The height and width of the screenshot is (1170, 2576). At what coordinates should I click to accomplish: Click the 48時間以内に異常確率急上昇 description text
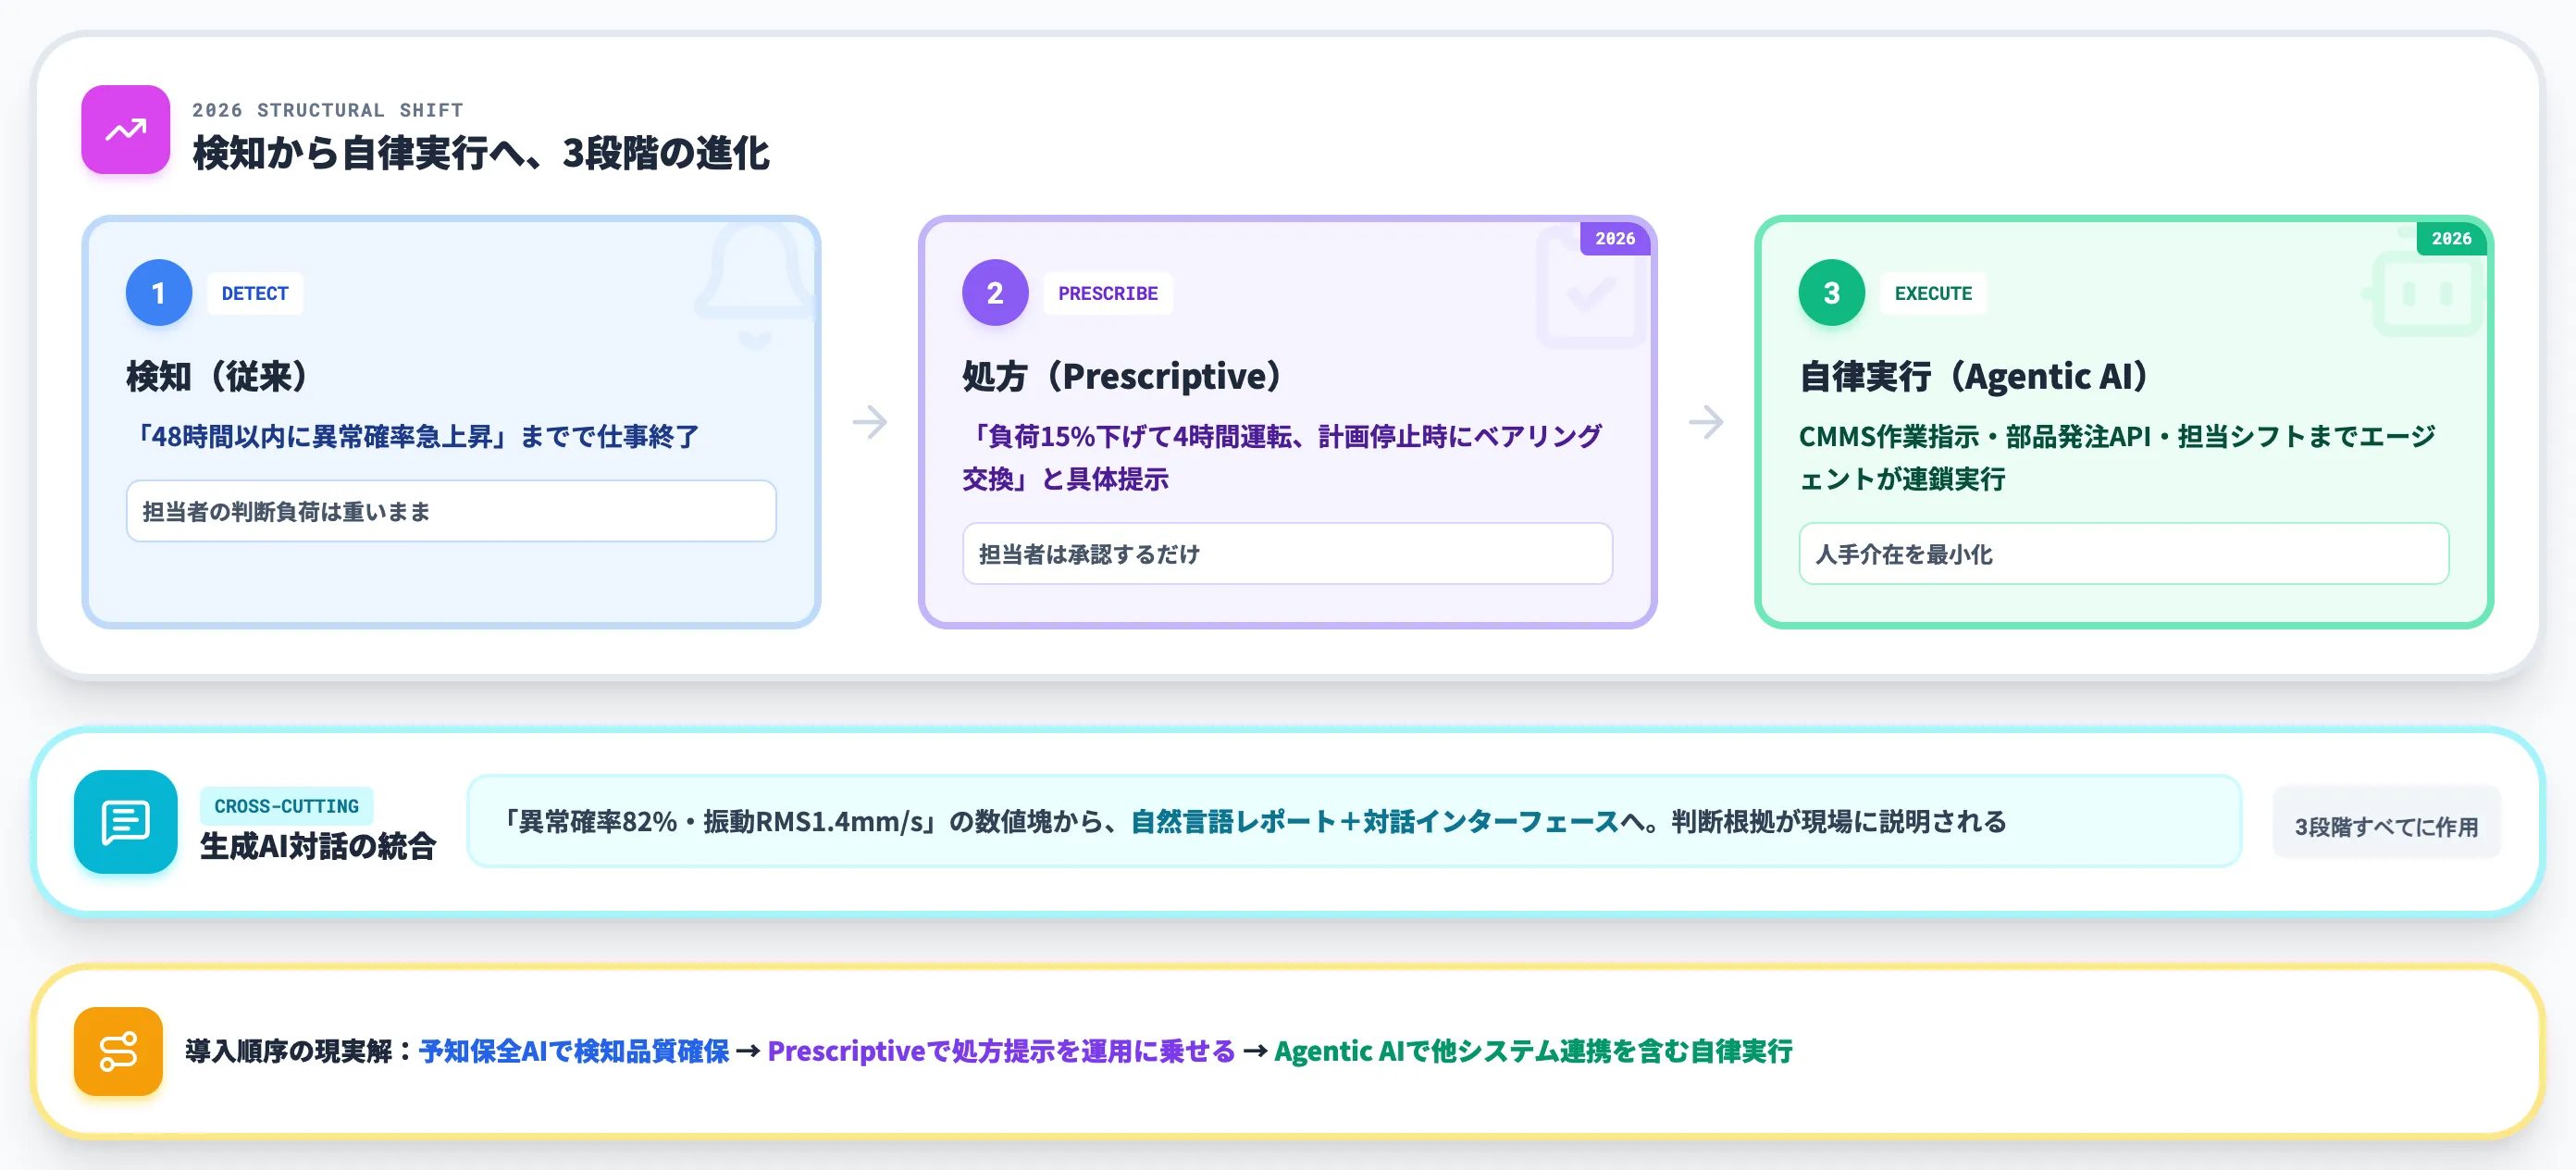[x=413, y=436]
